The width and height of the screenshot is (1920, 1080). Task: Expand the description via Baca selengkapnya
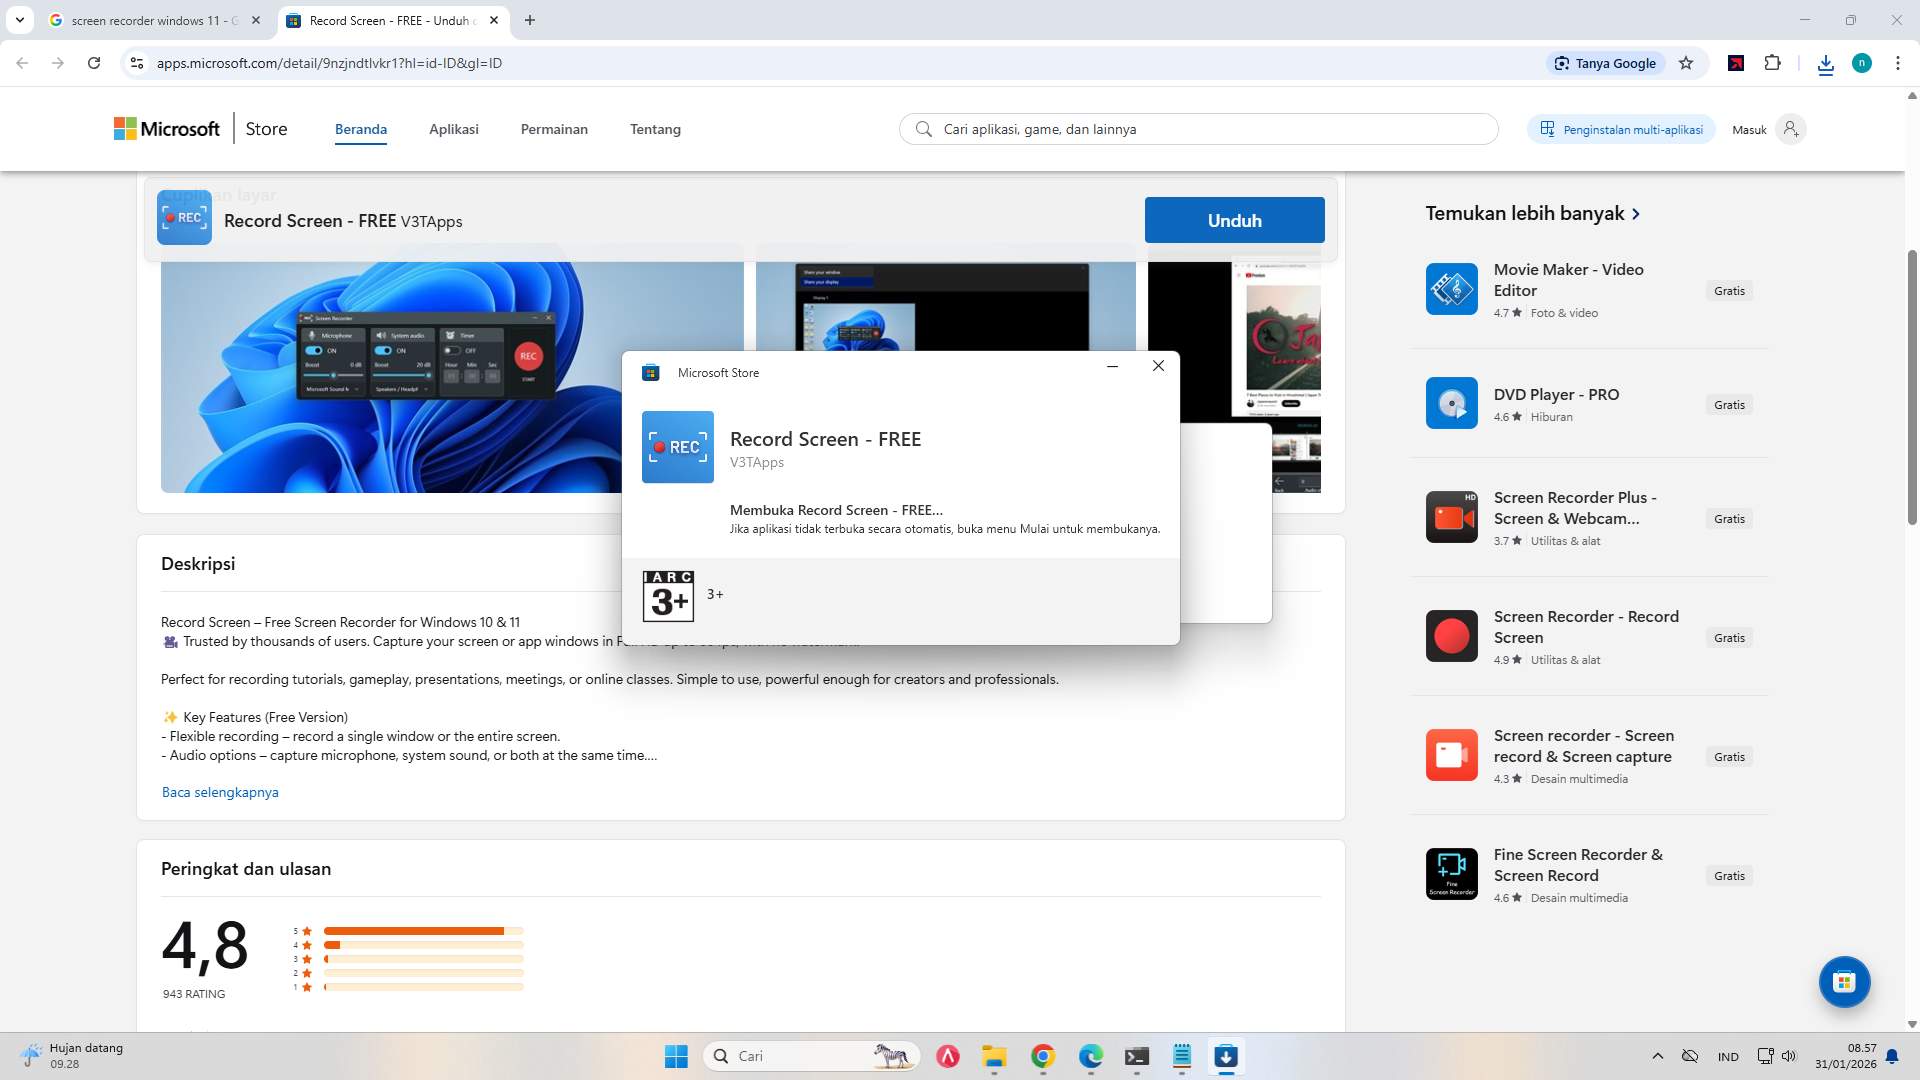click(x=220, y=791)
